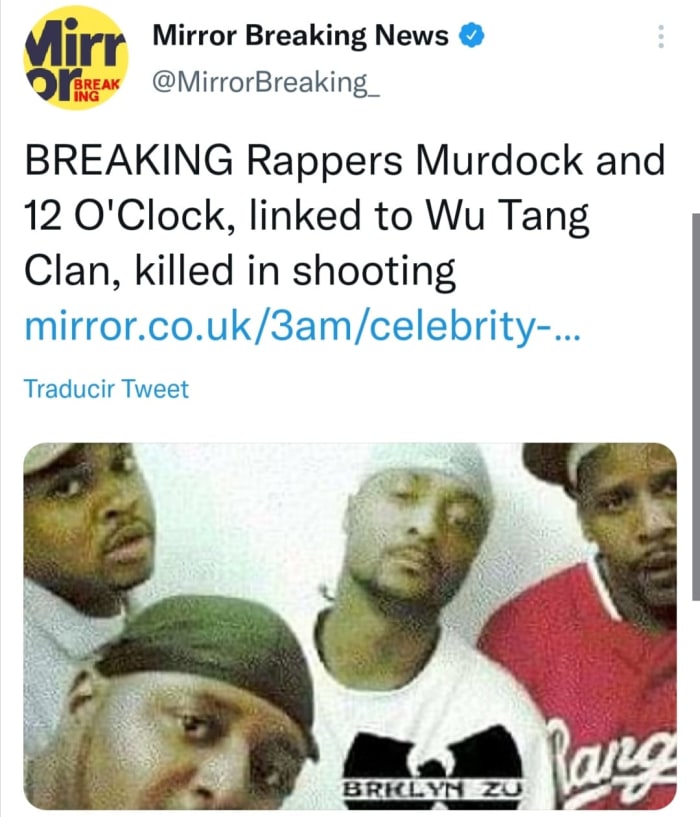
Task: Open the Mirror Breaking News profile avatar
Action: pyautogui.click(x=76, y=58)
